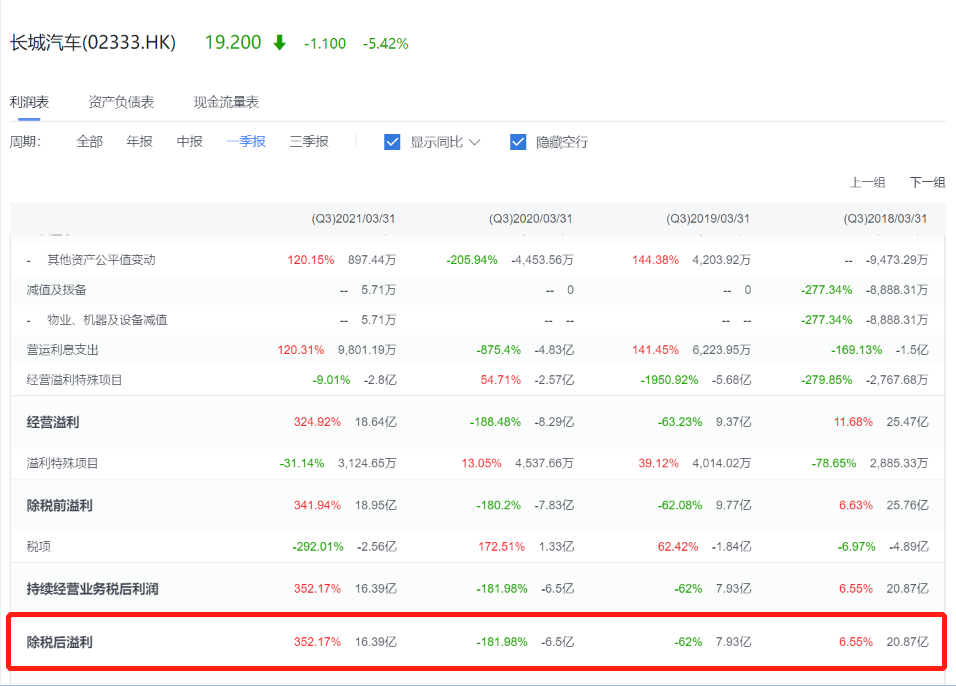Toggle the 隐藏空行 checkbox
This screenshot has width=956, height=686.
pos(518,142)
